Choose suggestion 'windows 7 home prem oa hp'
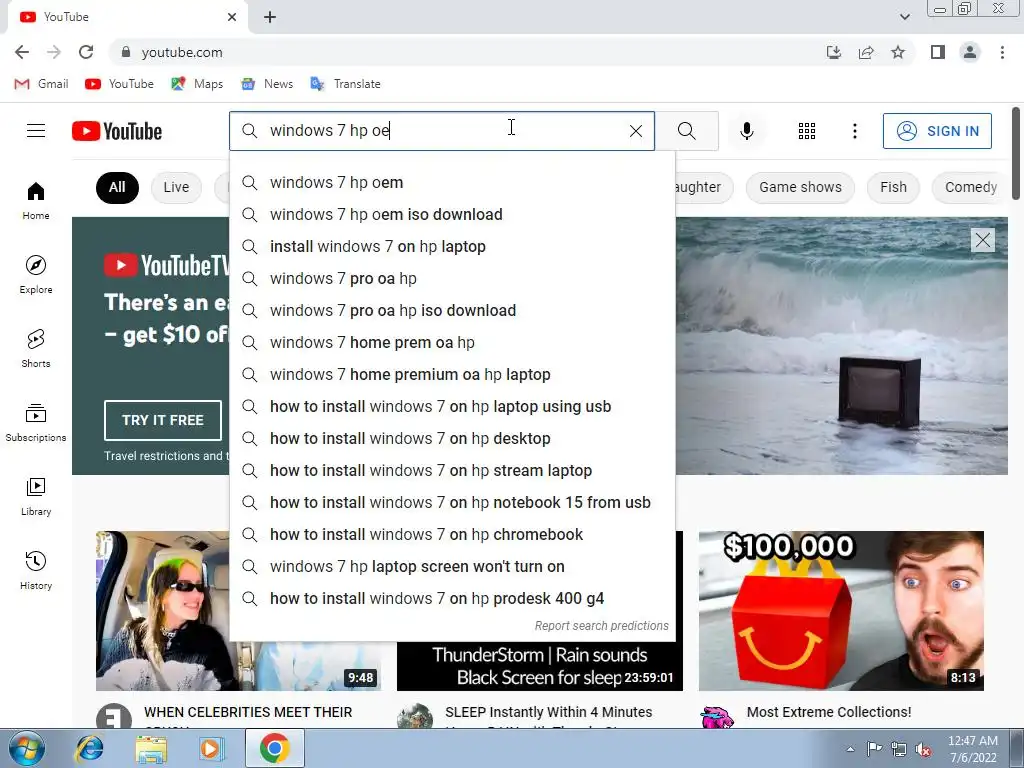The image size is (1024, 768). point(452,342)
